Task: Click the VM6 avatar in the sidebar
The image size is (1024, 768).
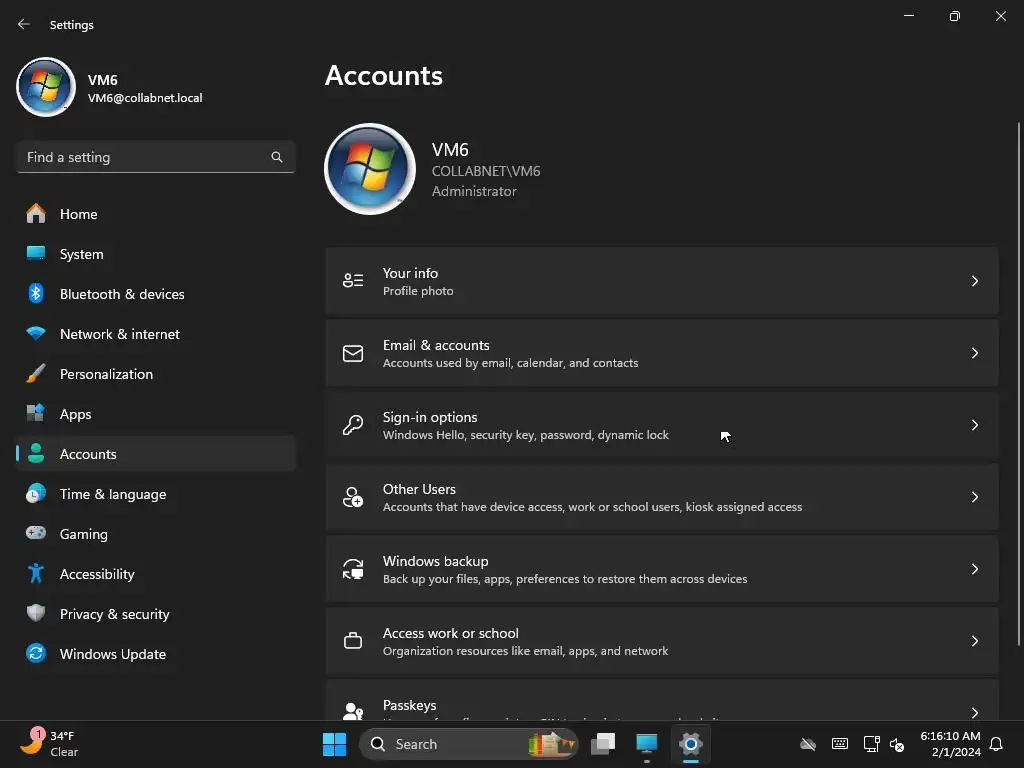Action: 46,87
